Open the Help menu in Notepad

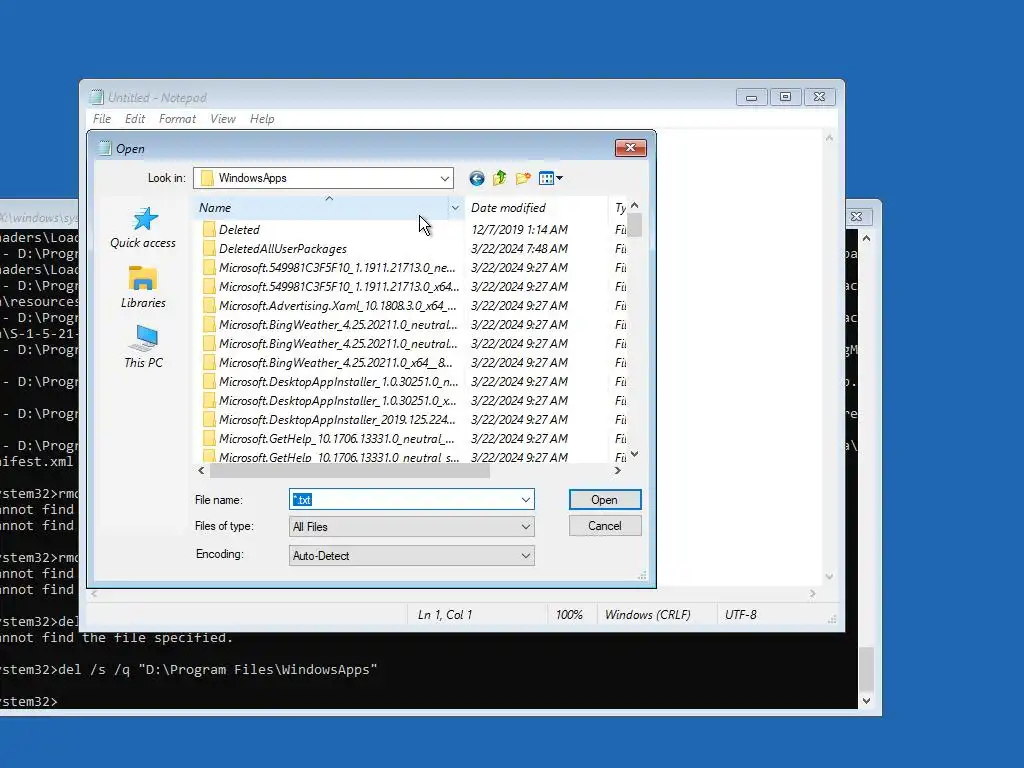(x=262, y=119)
